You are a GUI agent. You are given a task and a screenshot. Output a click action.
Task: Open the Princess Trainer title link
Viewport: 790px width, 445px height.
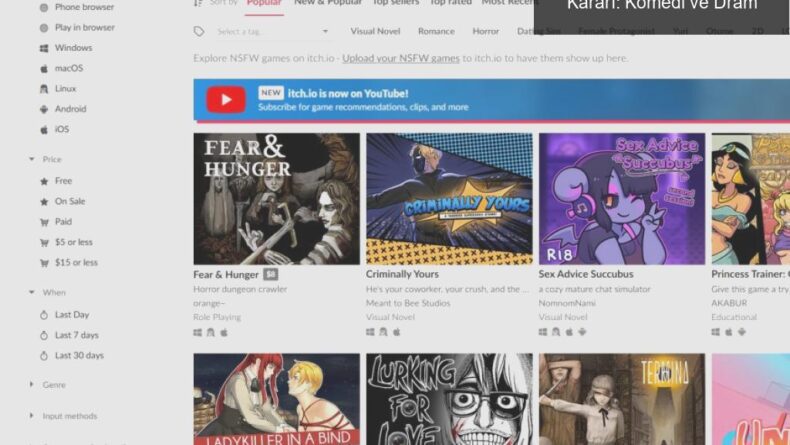click(x=750, y=274)
